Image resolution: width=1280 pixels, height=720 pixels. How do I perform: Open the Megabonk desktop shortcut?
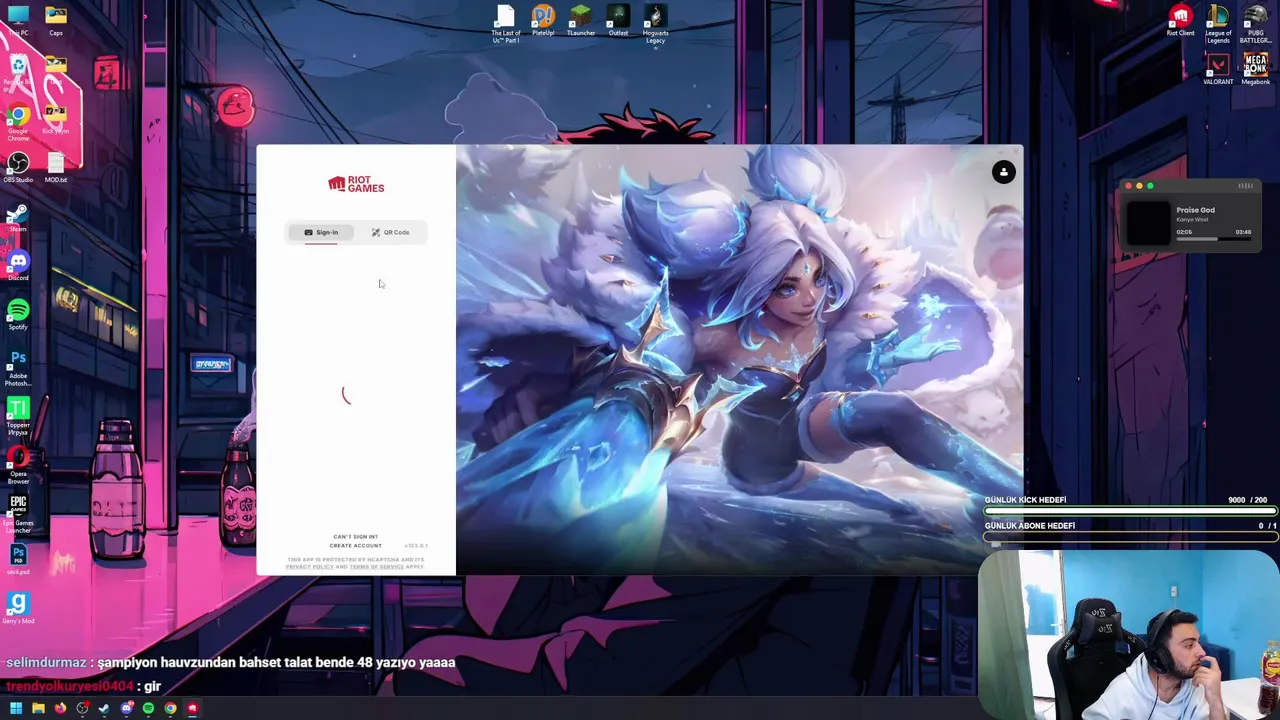pyautogui.click(x=1256, y=70)
